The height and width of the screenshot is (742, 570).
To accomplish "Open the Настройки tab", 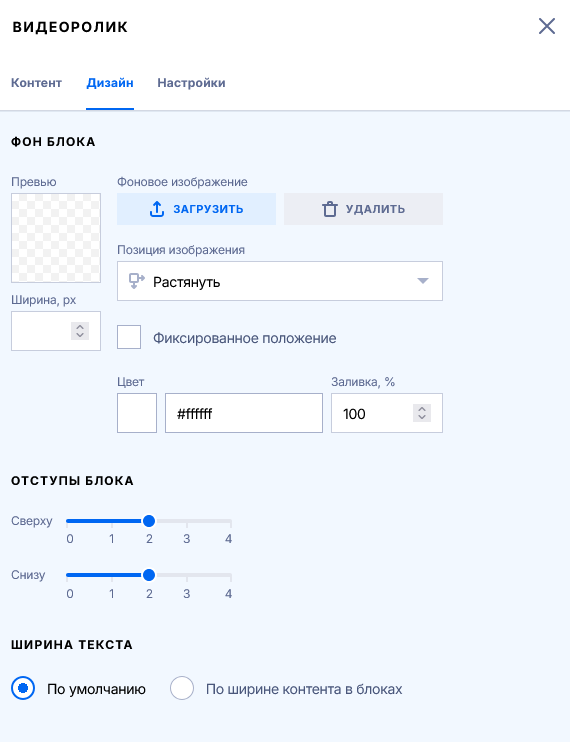I will coord(191,83).
